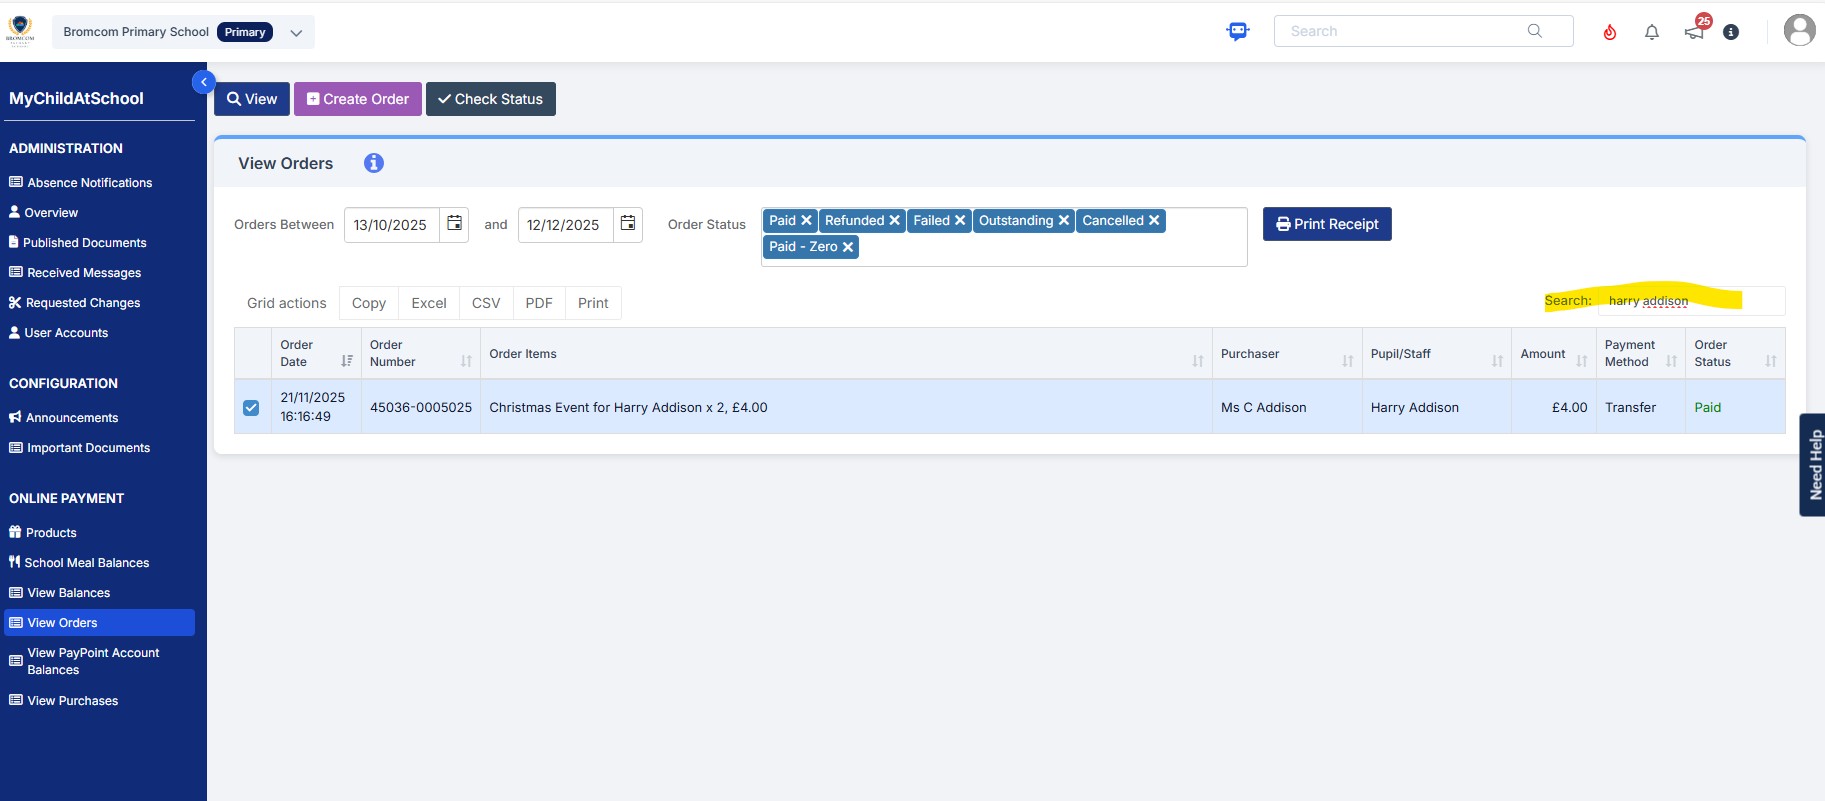The height and width of the screenshot is (801, 1825).
Task: Click the red flame icon in header
Action: tap(1609, 32)
